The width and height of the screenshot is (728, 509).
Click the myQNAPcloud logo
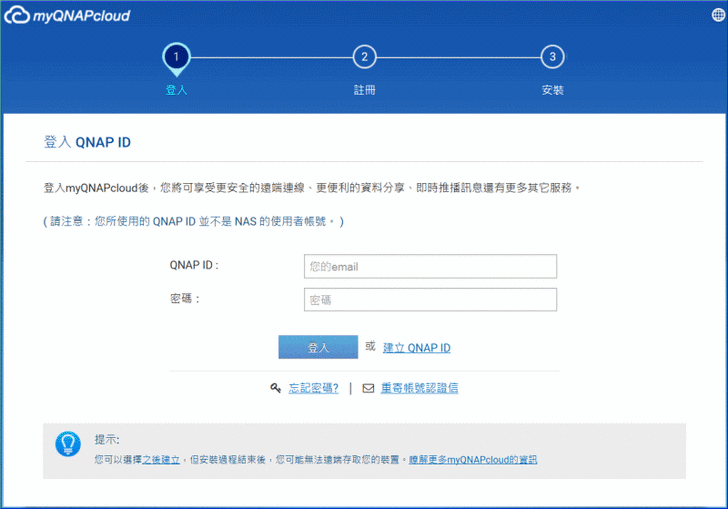coord(67,15)
